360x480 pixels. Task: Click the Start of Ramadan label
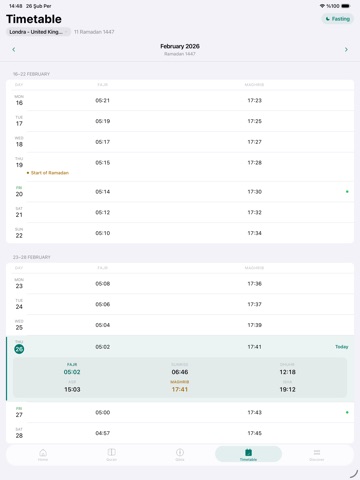(x=50, y=173)
